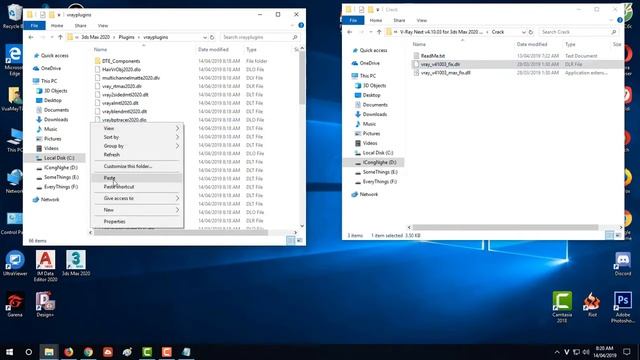Image resolution: width=640 pixels, height=360 pixels.
Task: Open File tab in vrayplugins window
Action: pos(34,25)
